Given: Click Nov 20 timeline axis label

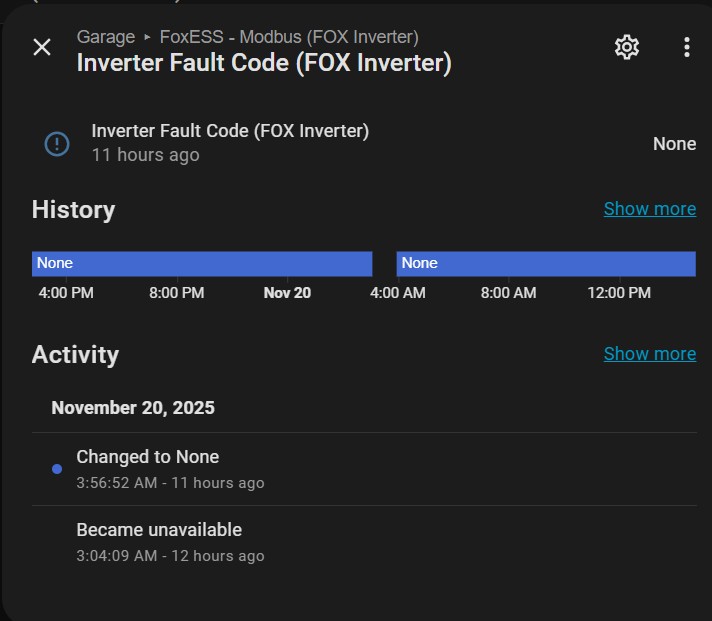Looking at the screenshot, I should coord(287,293).
